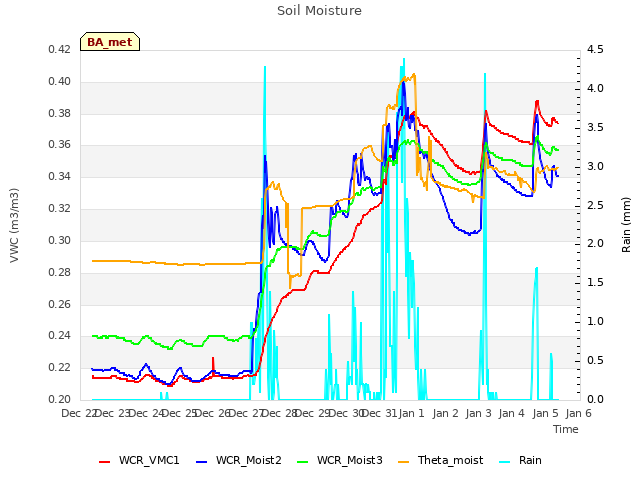640x480 pixels.
Task: Click the 4.0 tick on Rain axis
Action: 595,89
